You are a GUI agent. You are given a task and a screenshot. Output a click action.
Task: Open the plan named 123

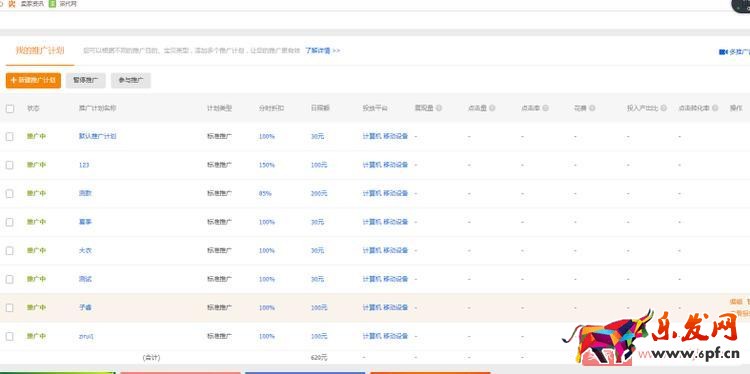[x=84, y=165]
